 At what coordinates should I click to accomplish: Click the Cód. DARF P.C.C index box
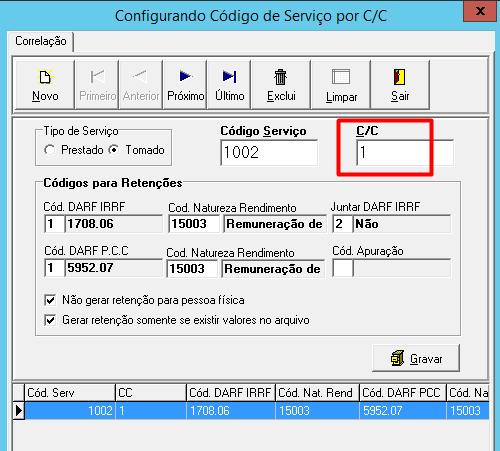click(54, 268)
